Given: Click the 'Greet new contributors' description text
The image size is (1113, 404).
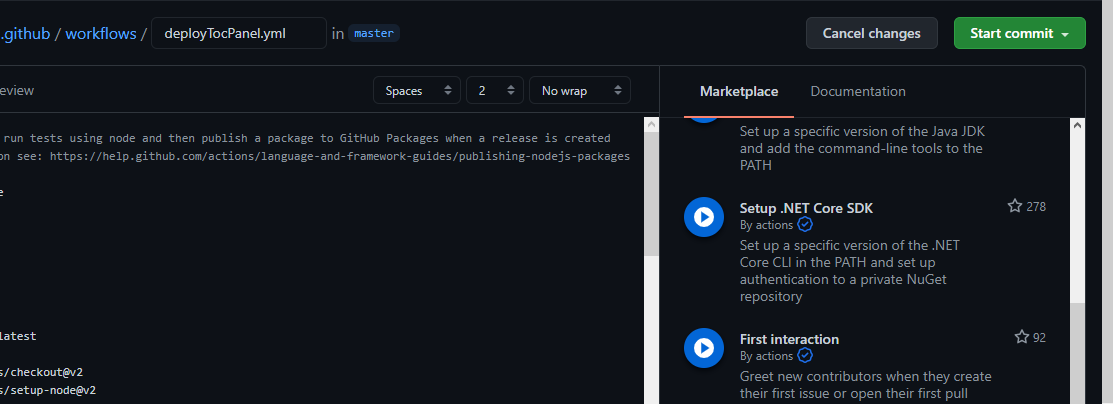Looking at the screenshot, I should 865,384.
